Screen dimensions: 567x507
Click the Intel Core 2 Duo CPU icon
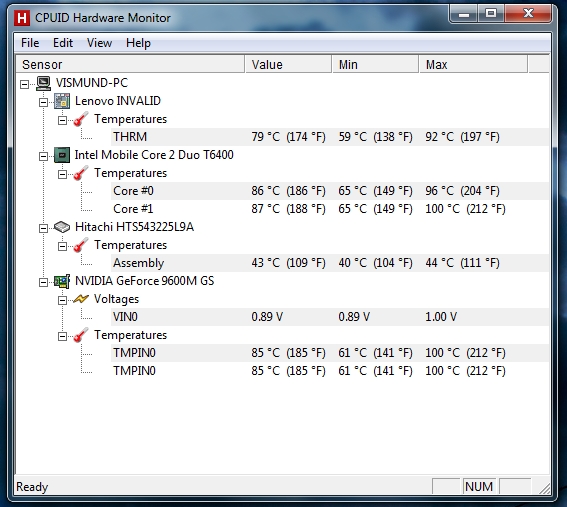[62, 155]
